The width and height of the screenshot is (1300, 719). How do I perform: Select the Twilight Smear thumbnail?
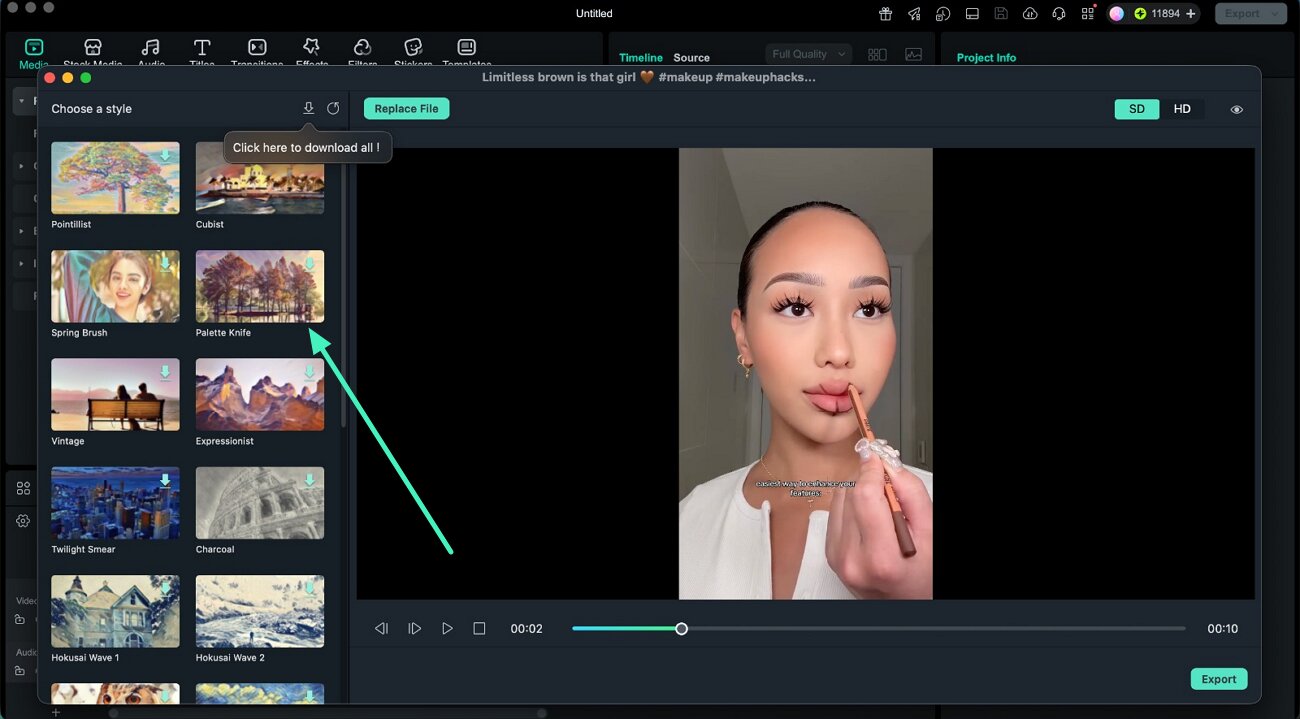point(116,503)
